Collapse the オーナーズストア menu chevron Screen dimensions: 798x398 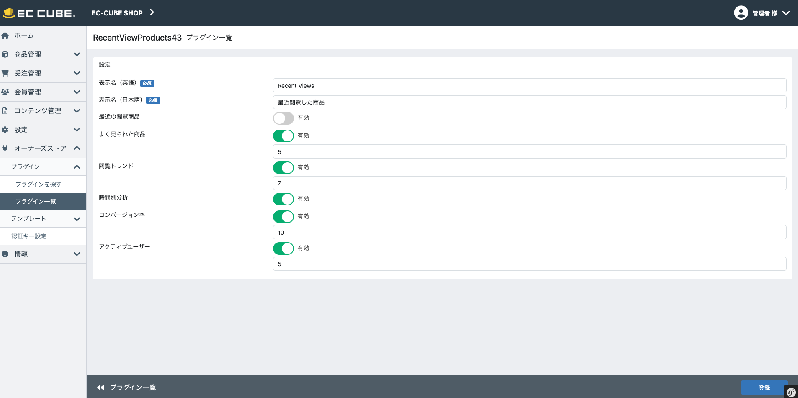pos(77,148)
